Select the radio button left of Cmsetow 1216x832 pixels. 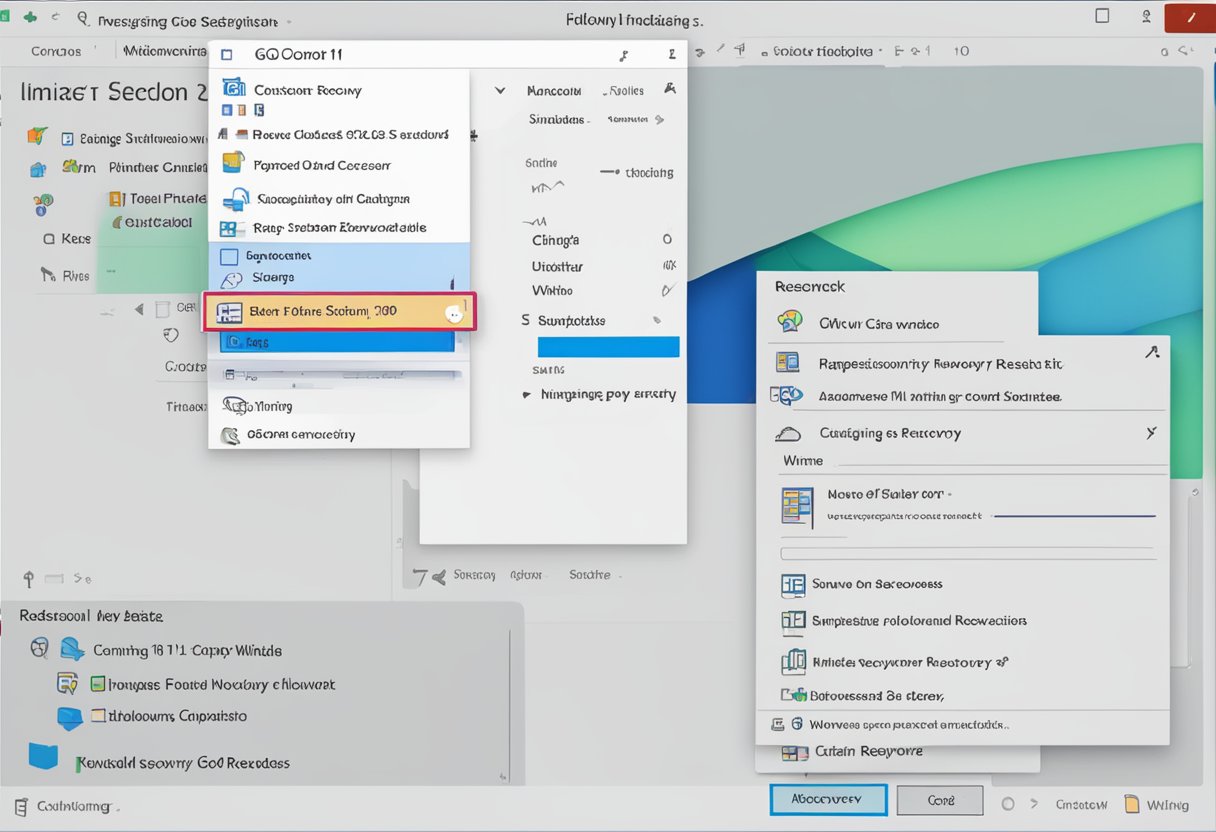1008,804
